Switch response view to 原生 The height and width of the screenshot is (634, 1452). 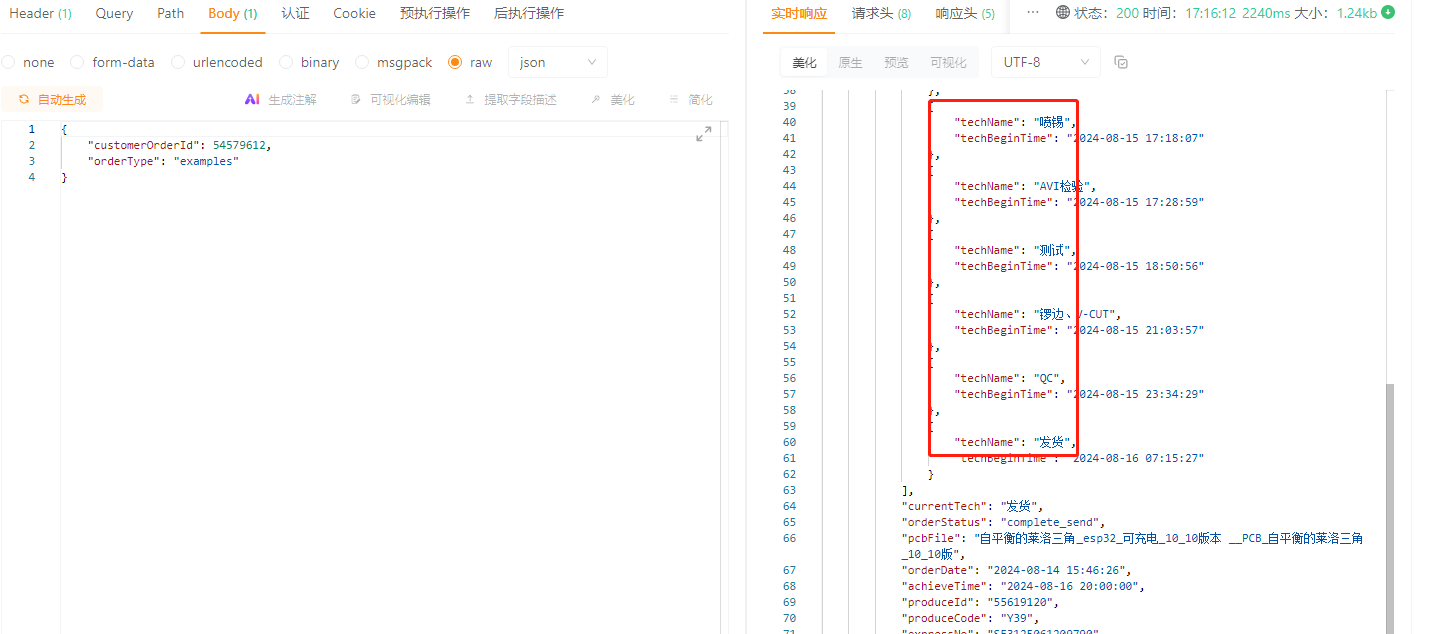[x=850, y=62]
